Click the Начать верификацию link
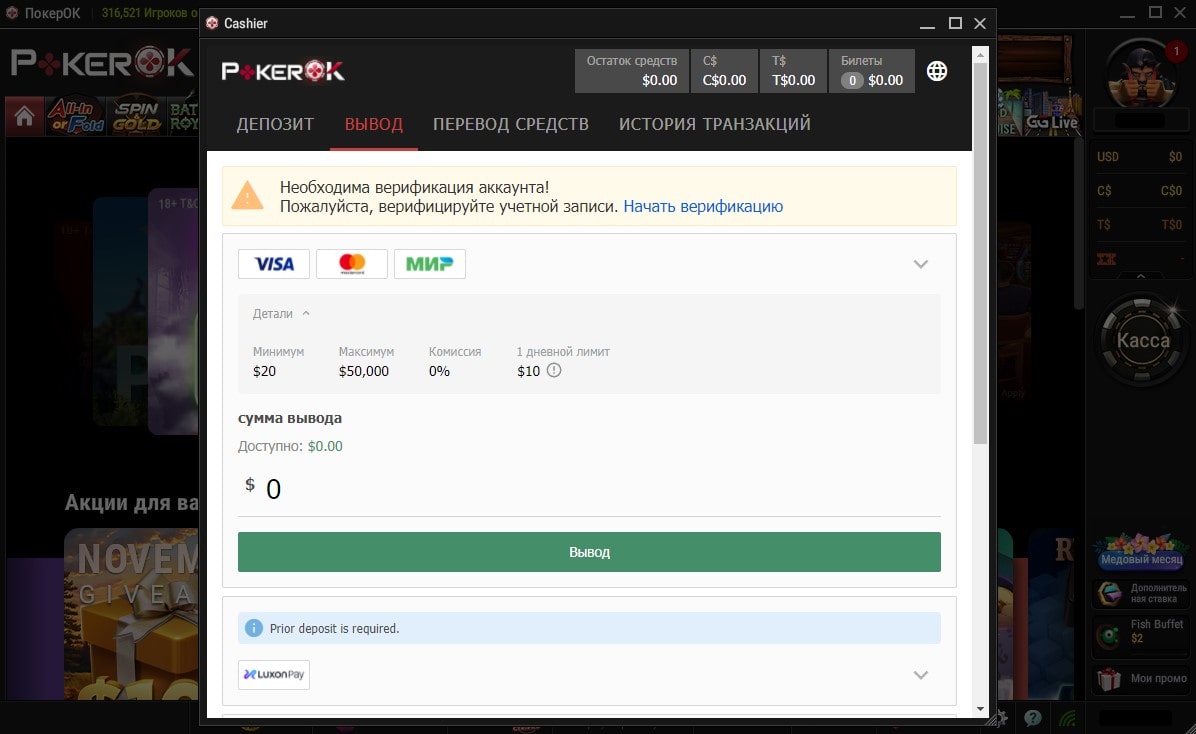This screenshot has width=1196, height=734. click(703, 206)
